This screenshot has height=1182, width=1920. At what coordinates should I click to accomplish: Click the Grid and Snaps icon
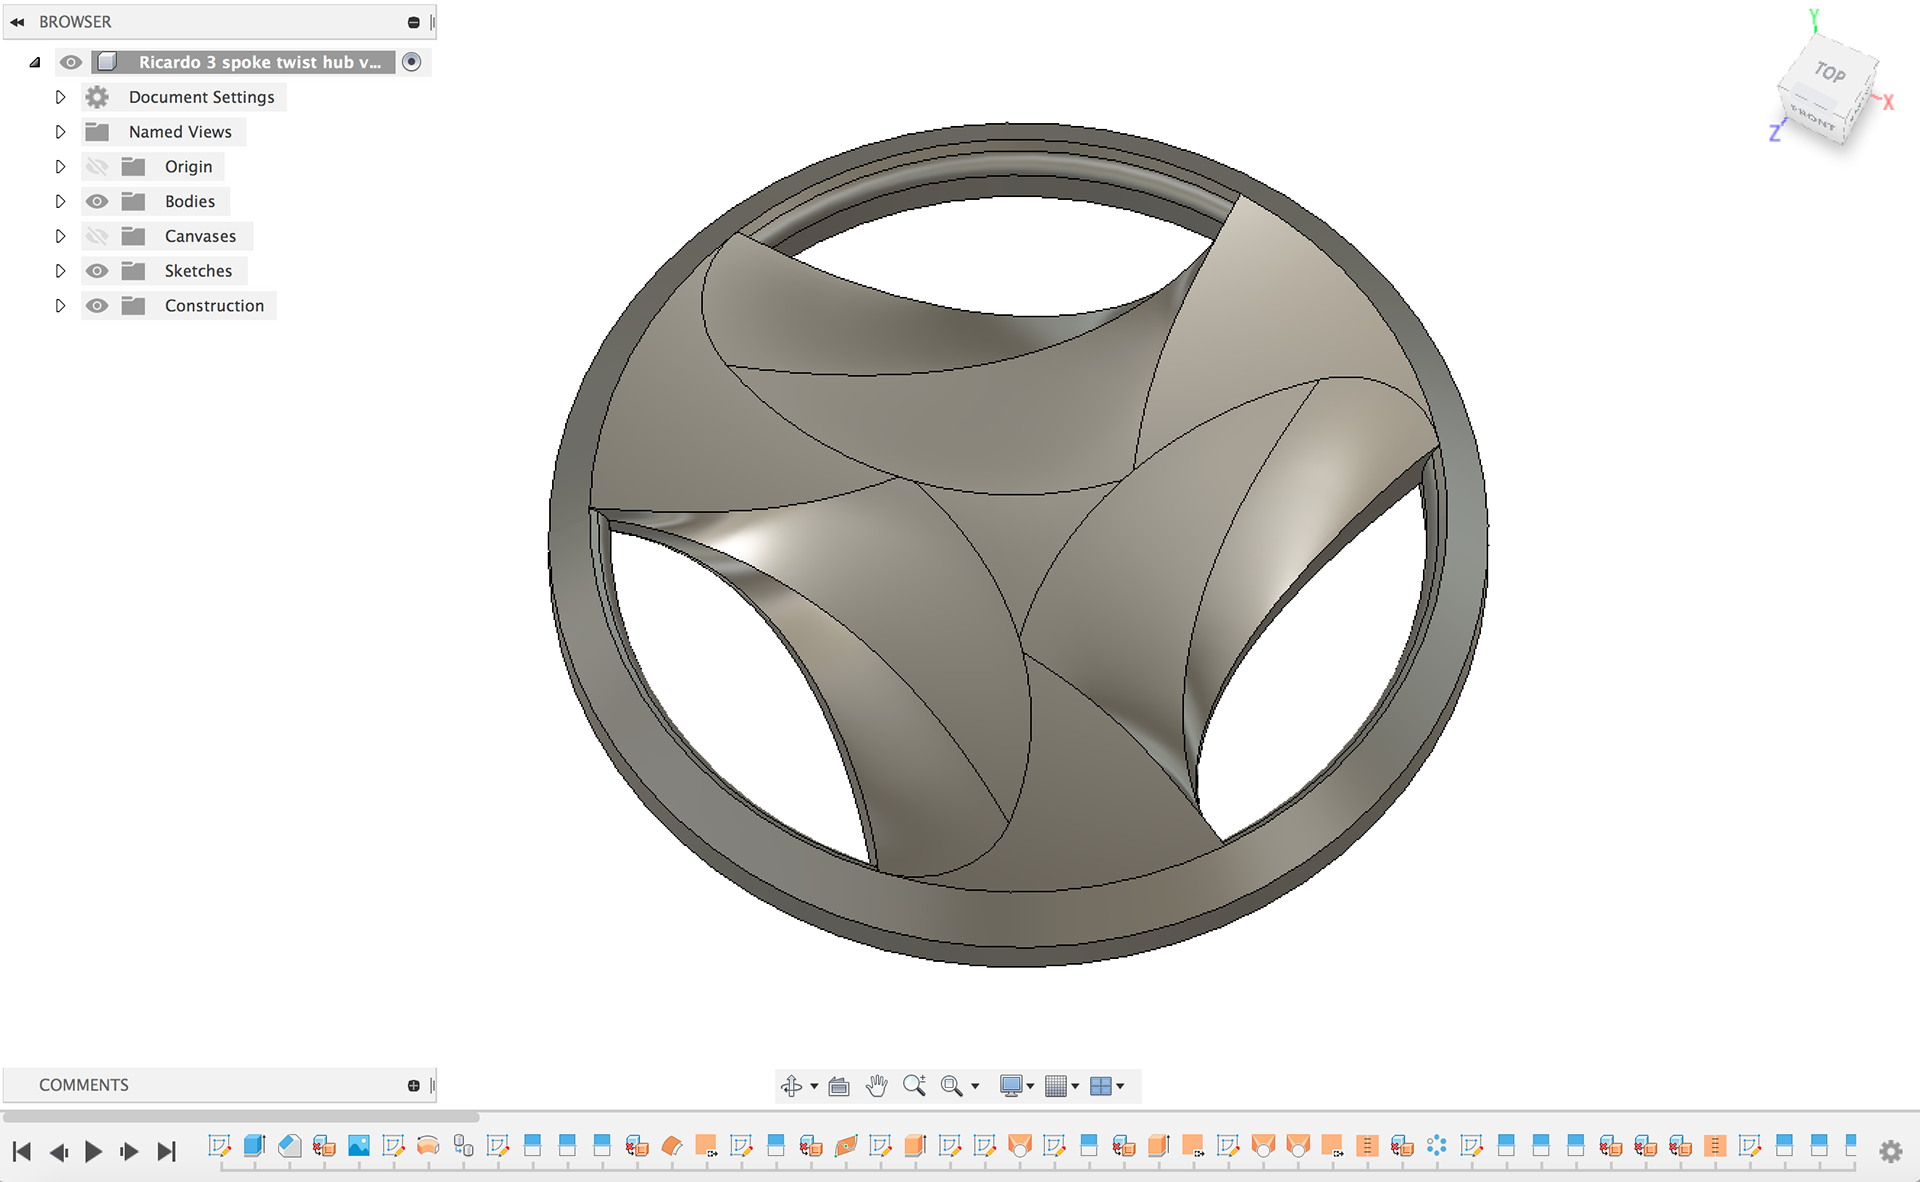pyautogui.click(x=1056, y=1086)
